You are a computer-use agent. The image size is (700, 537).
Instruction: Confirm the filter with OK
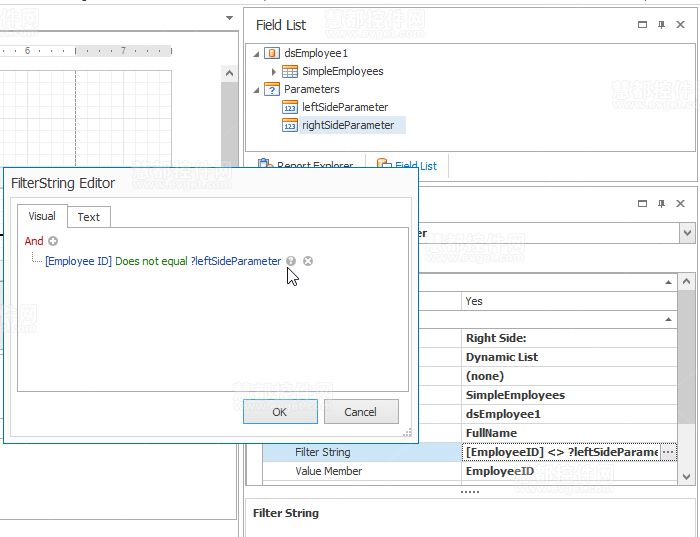coord(280,412)
